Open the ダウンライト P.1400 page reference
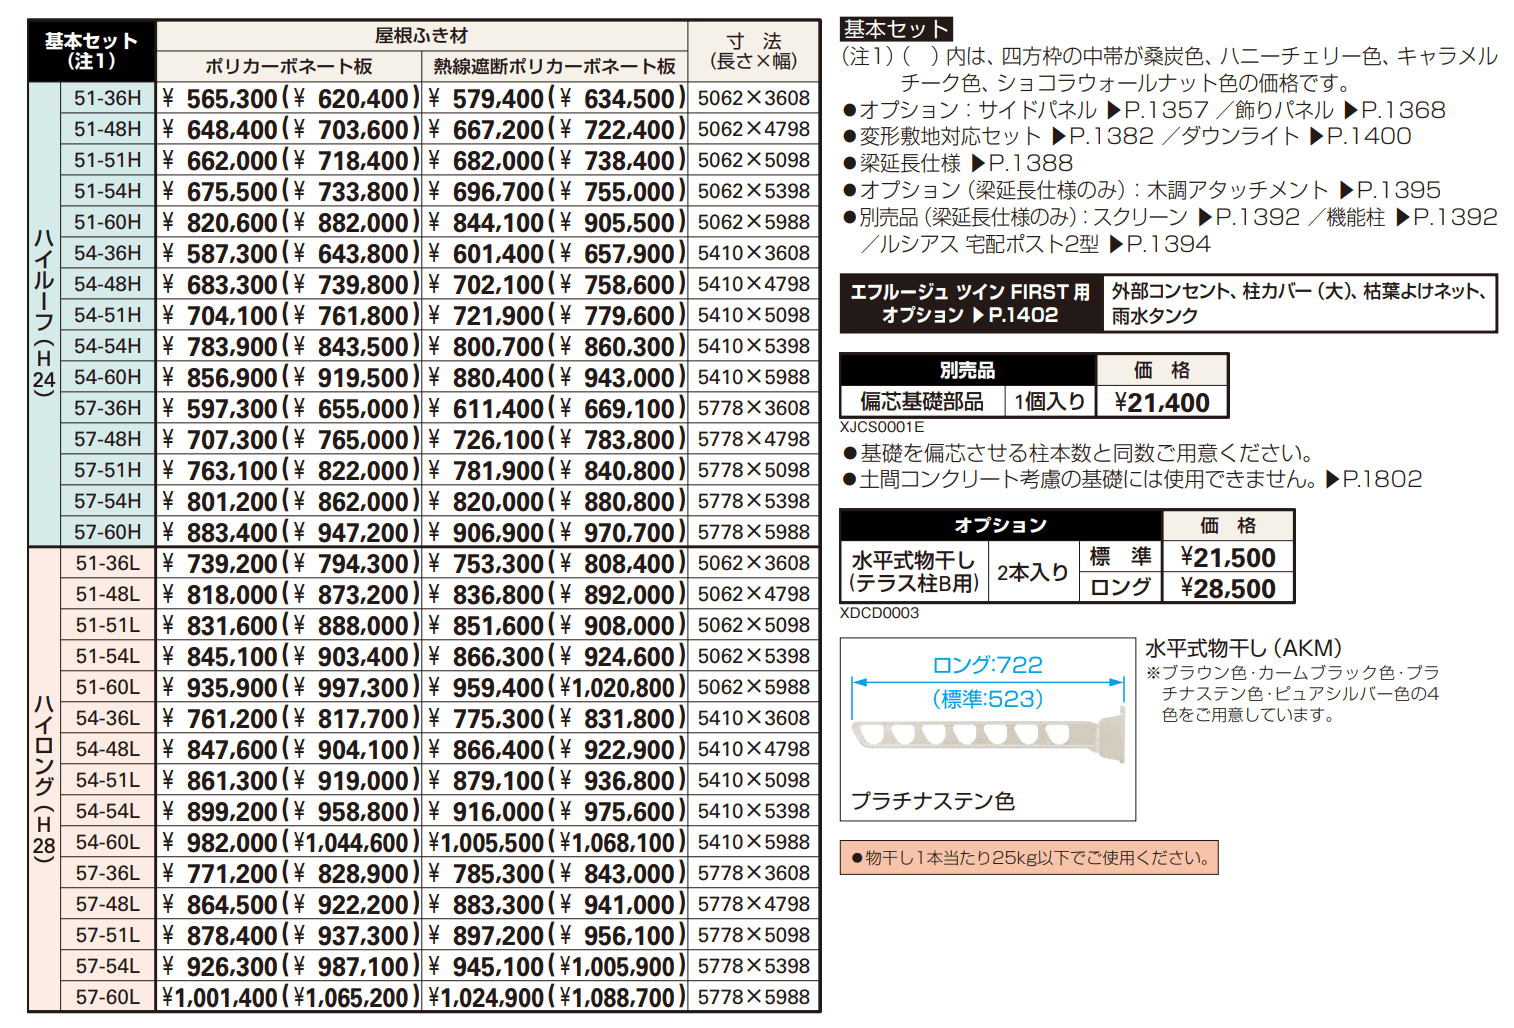 (1365, 137)
